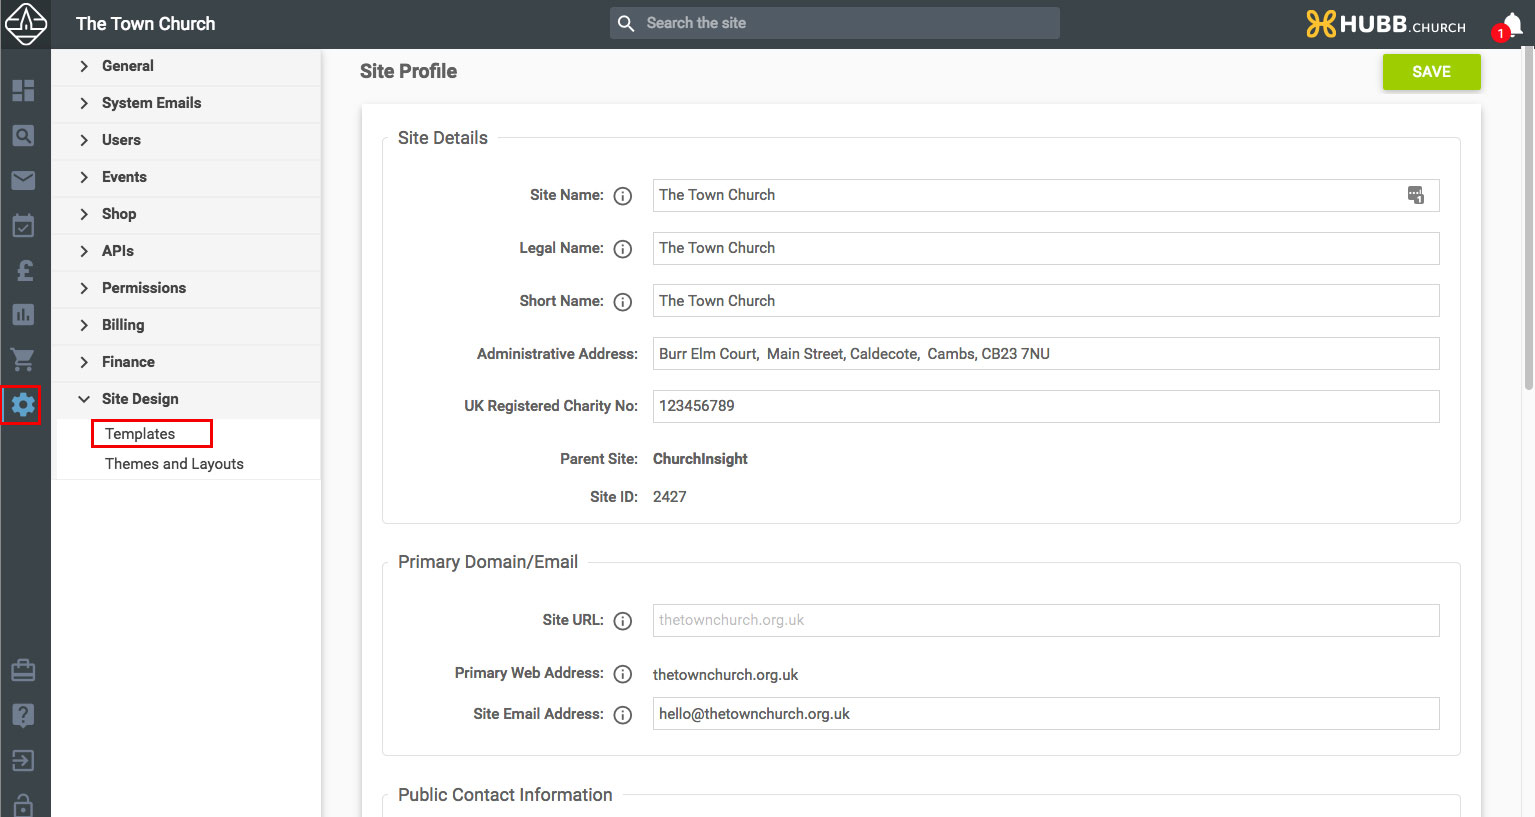Expand the System Emails section
The width and height of the screenshot is (1535, 817).
pyautogui.click(x=186, y=103)
